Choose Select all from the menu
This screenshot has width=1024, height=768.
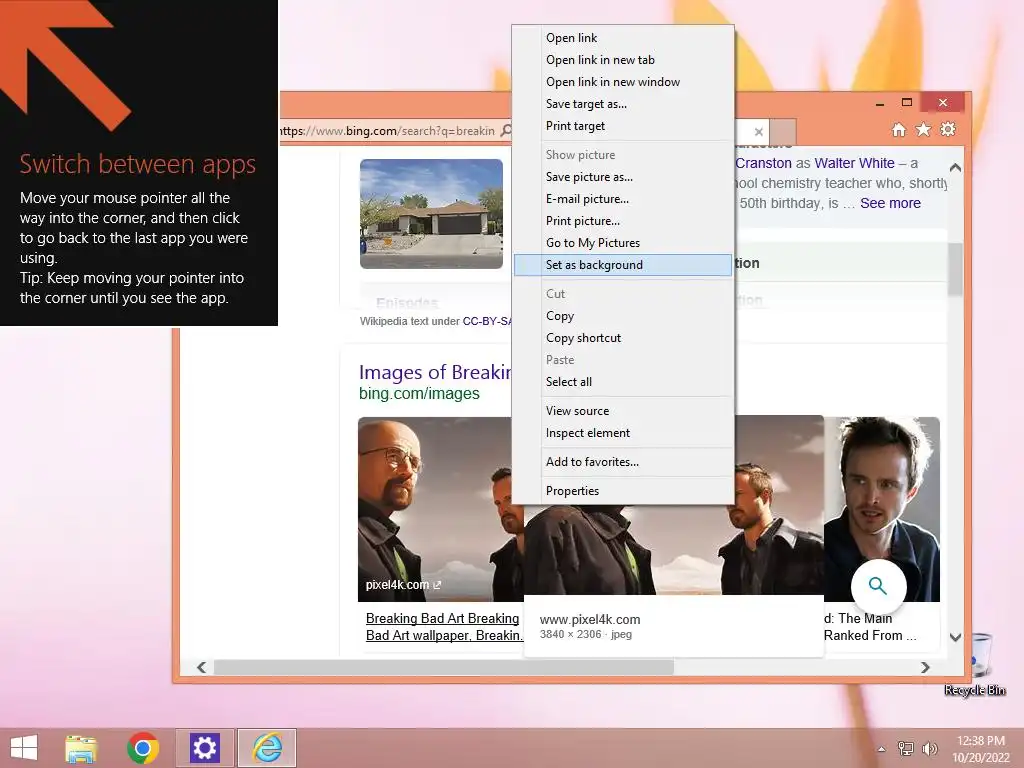(622, 382)
